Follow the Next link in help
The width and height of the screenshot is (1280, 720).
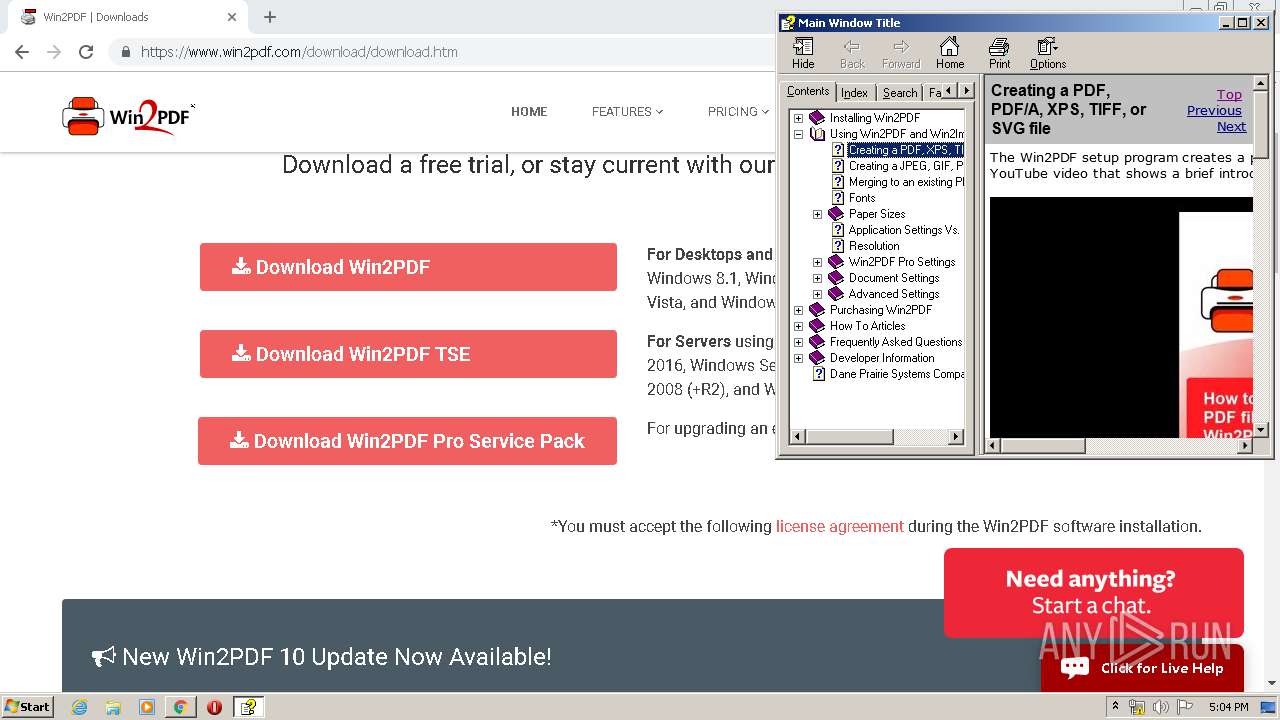coord(1231,127)
